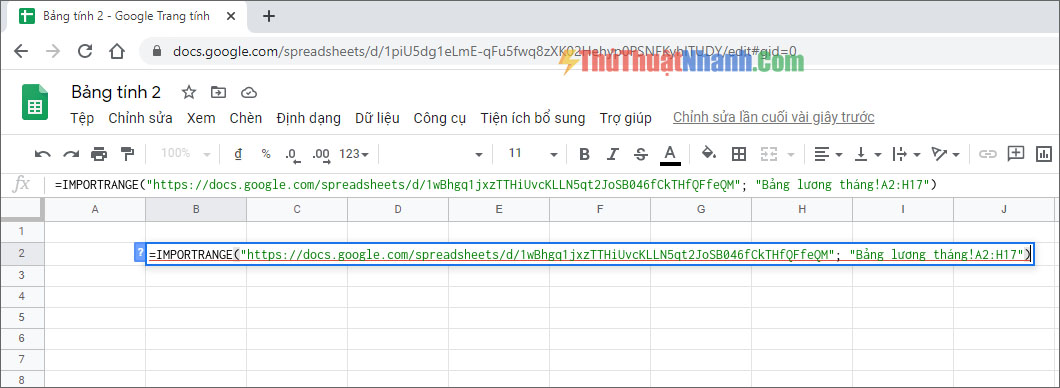Select the text color underlined A

coord(670,154)
